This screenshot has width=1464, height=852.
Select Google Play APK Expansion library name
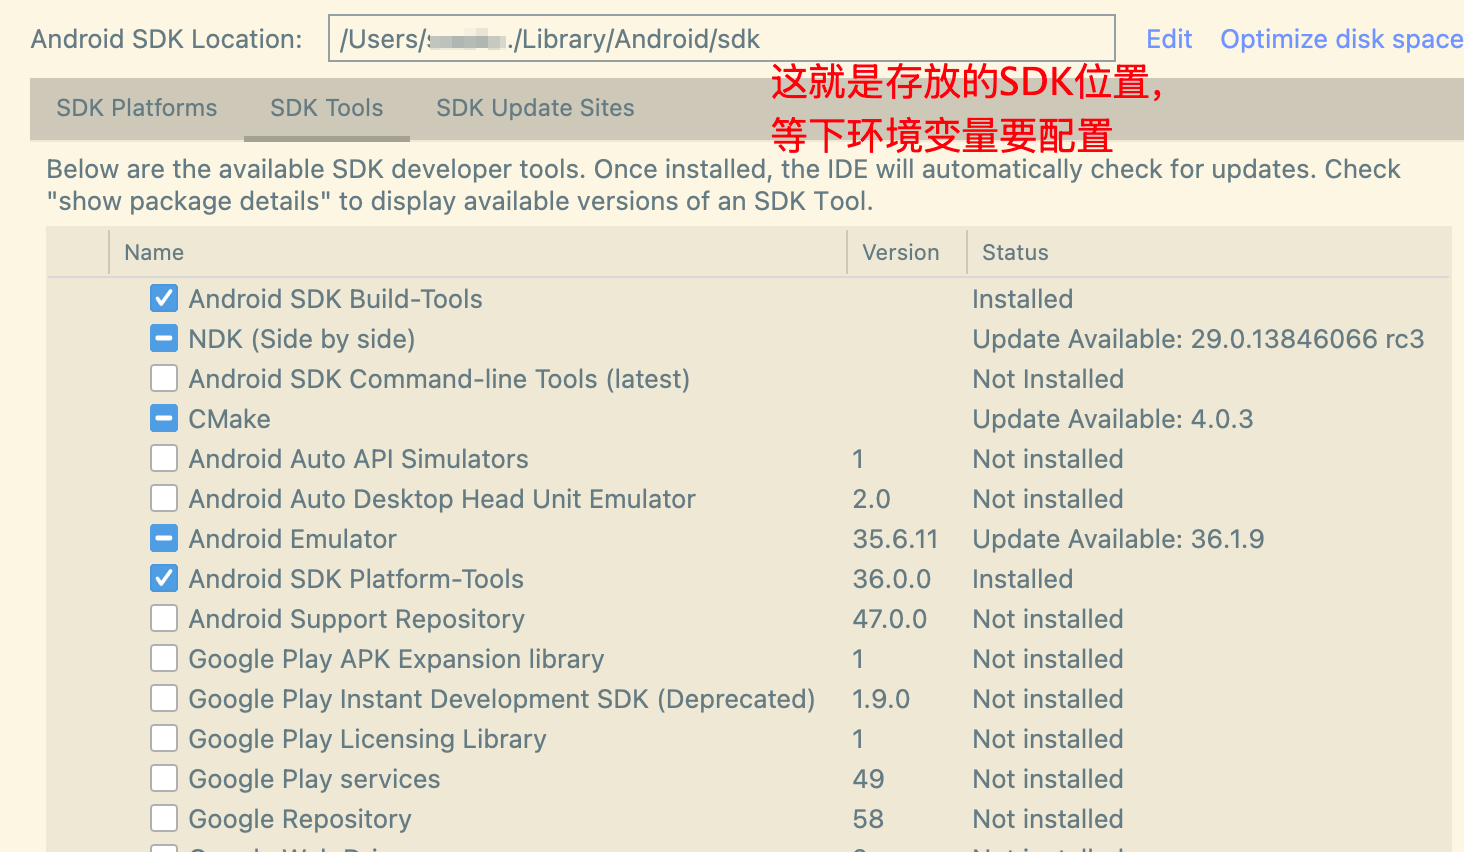point(396,659)
